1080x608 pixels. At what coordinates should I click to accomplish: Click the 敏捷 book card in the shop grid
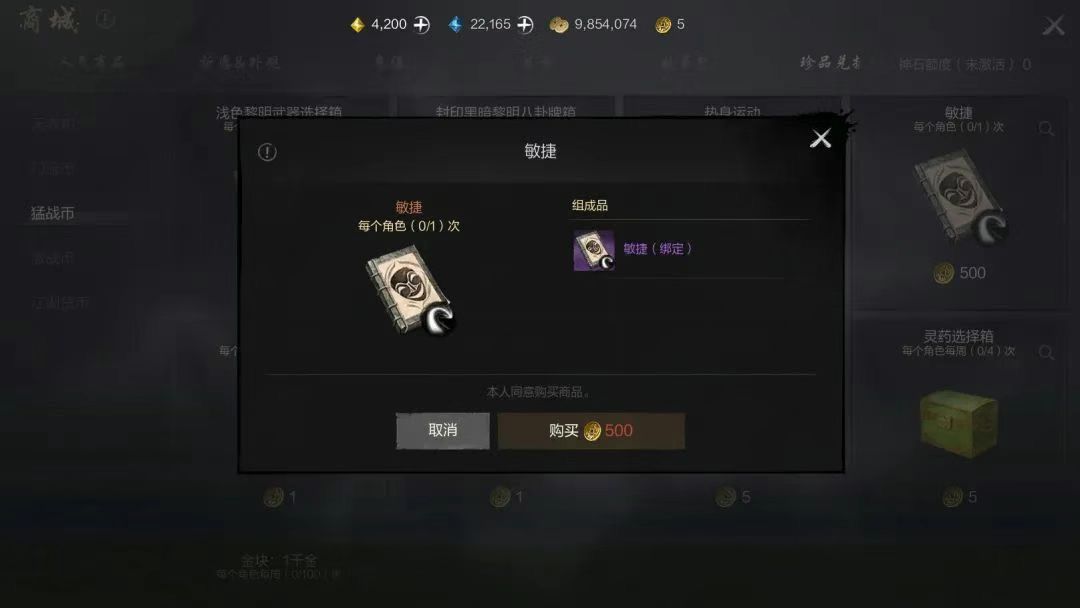[x=959, y=198]
